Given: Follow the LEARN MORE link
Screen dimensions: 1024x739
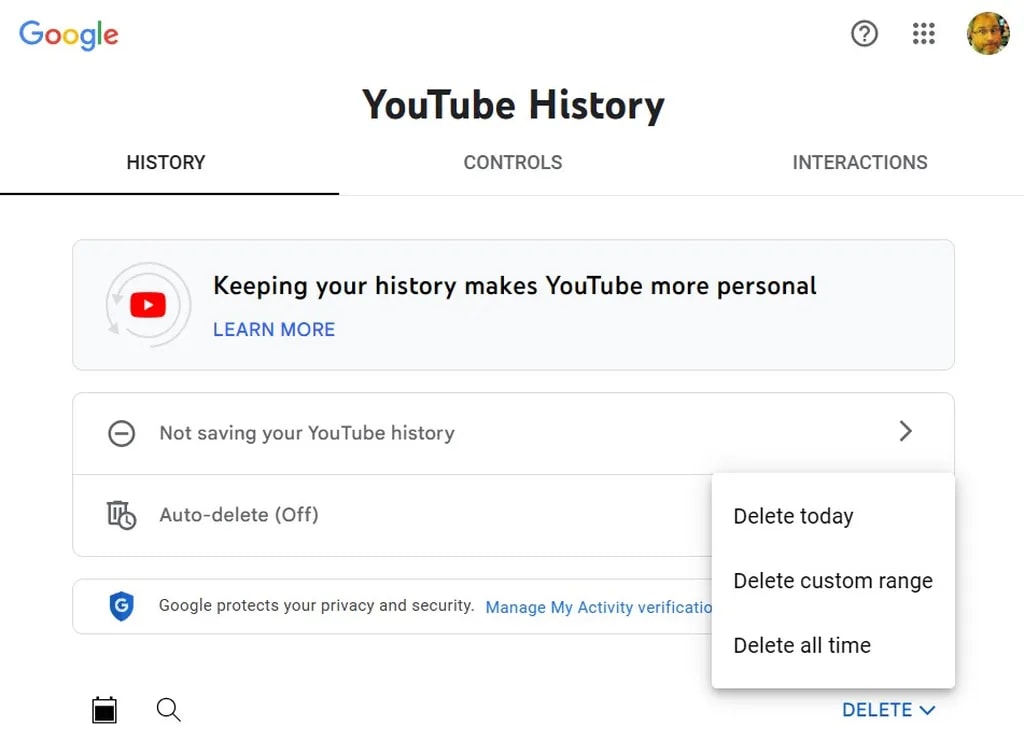Looking at the screenshot, I should [x=274, y=330].
